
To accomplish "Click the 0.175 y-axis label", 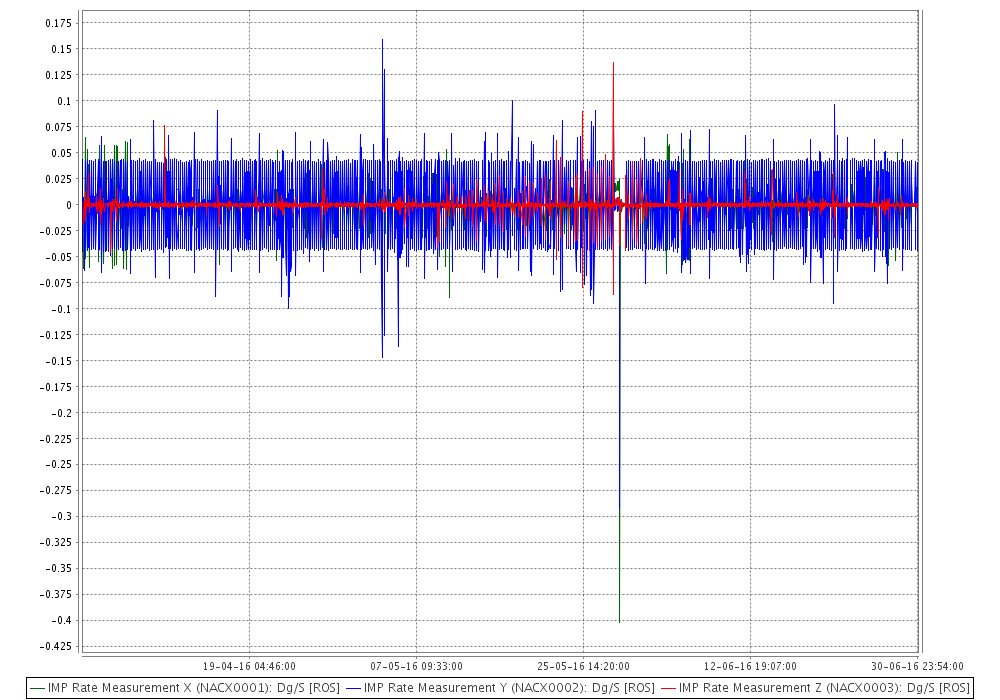I will click(59, 23).
